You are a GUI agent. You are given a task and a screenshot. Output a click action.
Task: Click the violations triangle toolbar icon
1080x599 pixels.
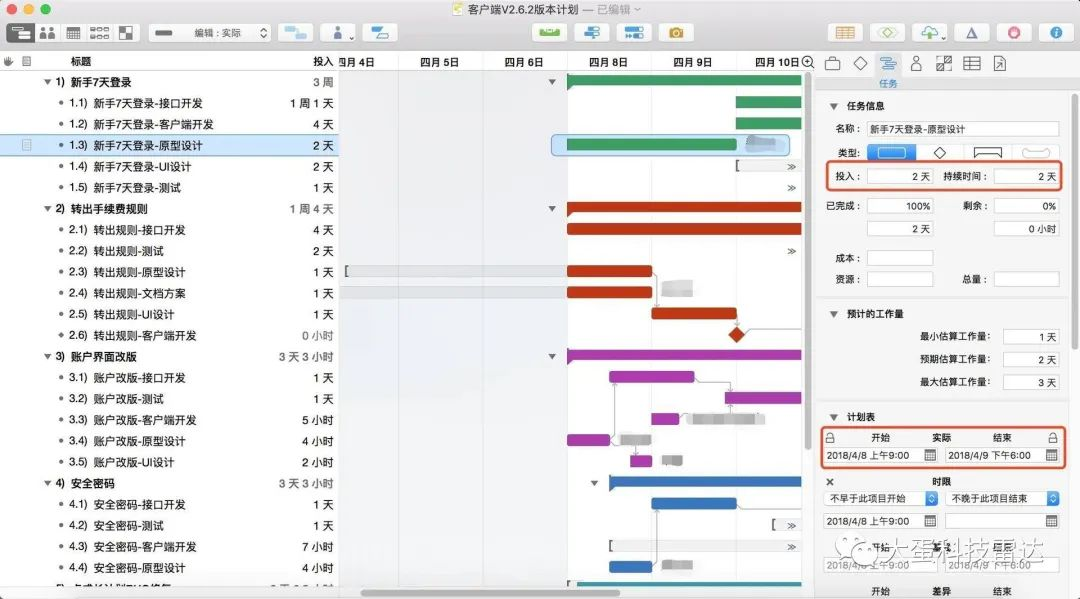coord(971,32)
